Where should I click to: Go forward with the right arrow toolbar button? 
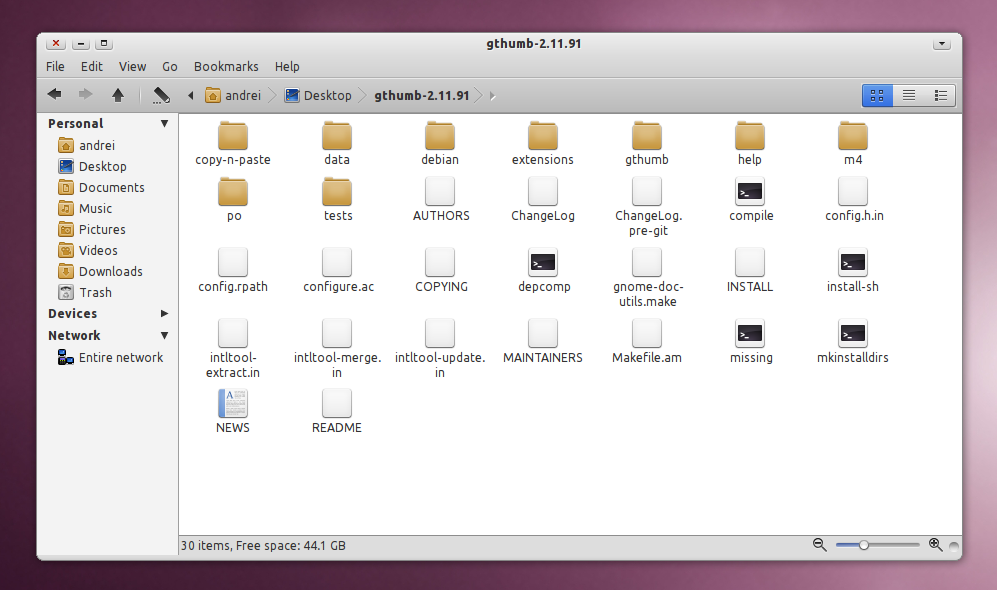pos(85,95)
